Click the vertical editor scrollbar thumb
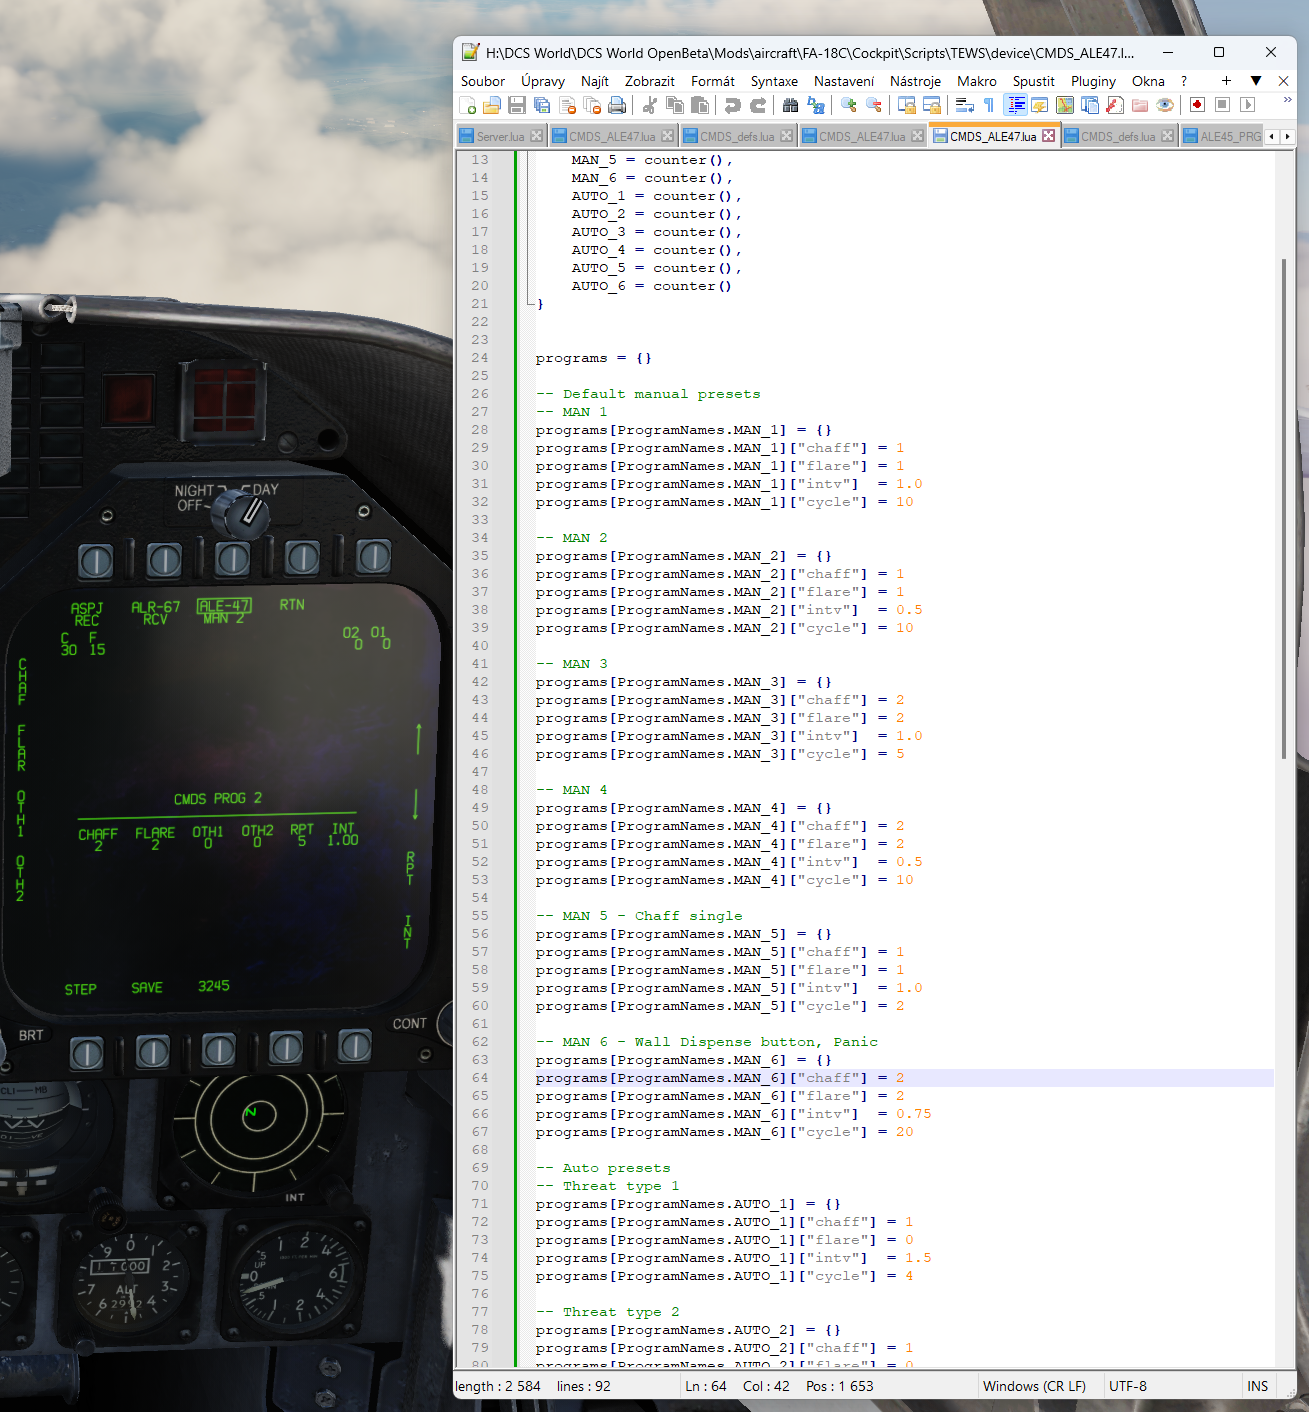1309x1412 pixels. coord(1284,508)
